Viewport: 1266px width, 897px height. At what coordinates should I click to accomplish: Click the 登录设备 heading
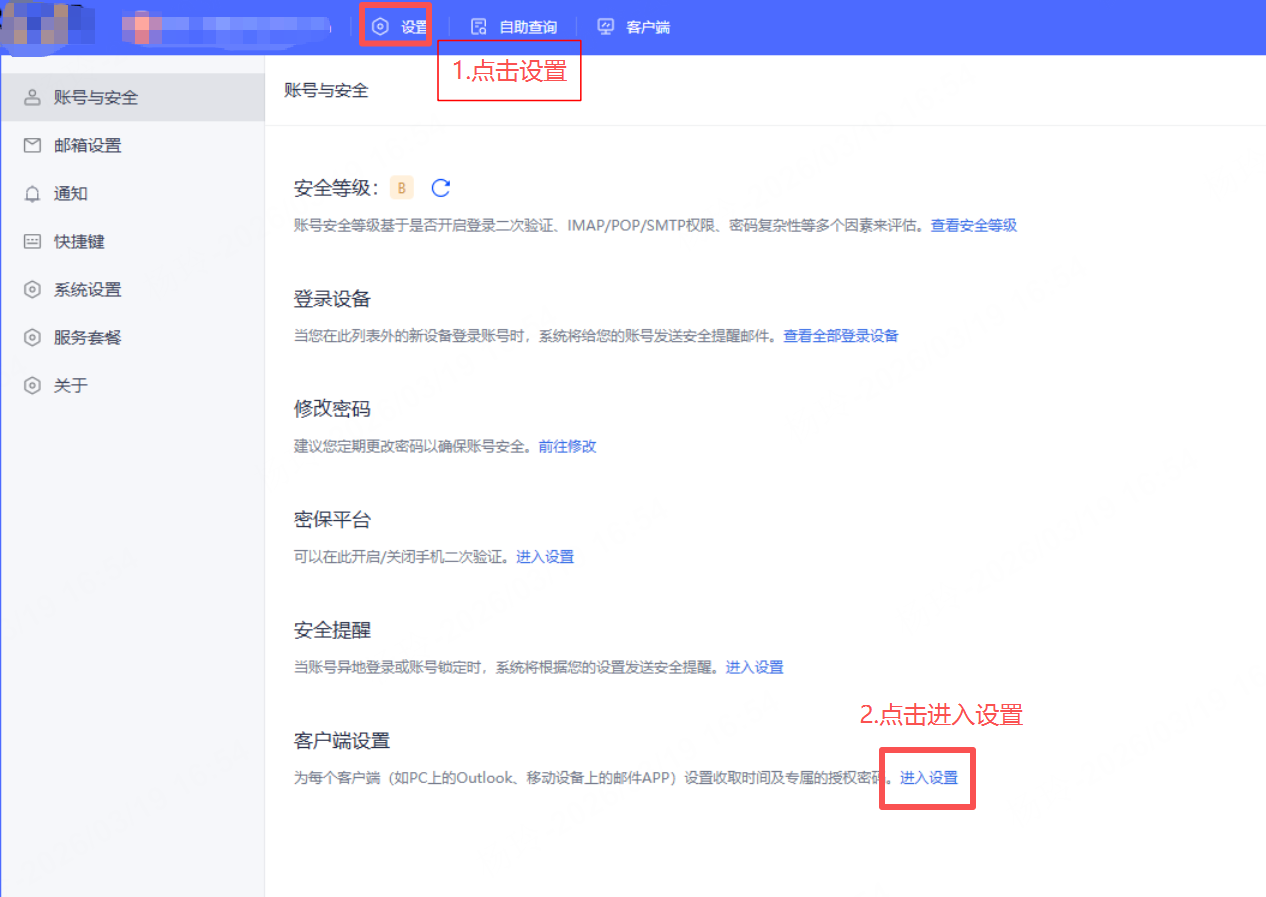[x=332, y=299]
